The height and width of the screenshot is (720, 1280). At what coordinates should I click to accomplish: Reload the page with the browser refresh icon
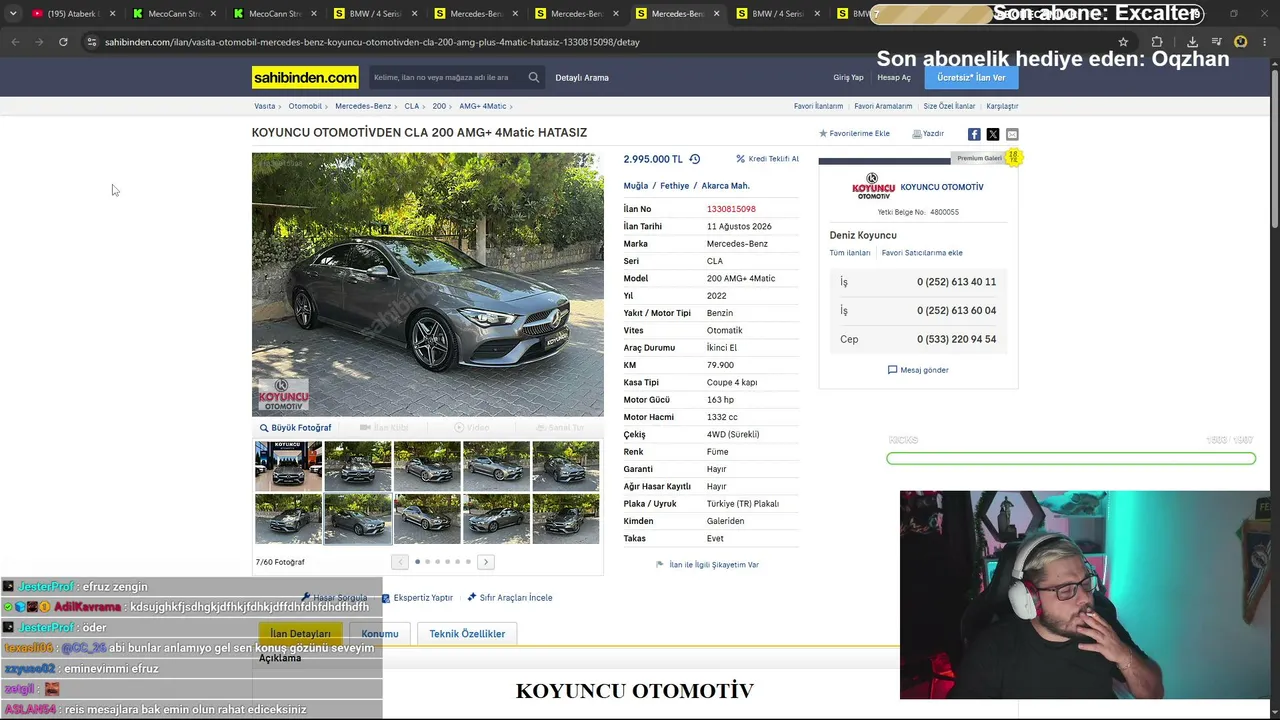tap(63, 42)
